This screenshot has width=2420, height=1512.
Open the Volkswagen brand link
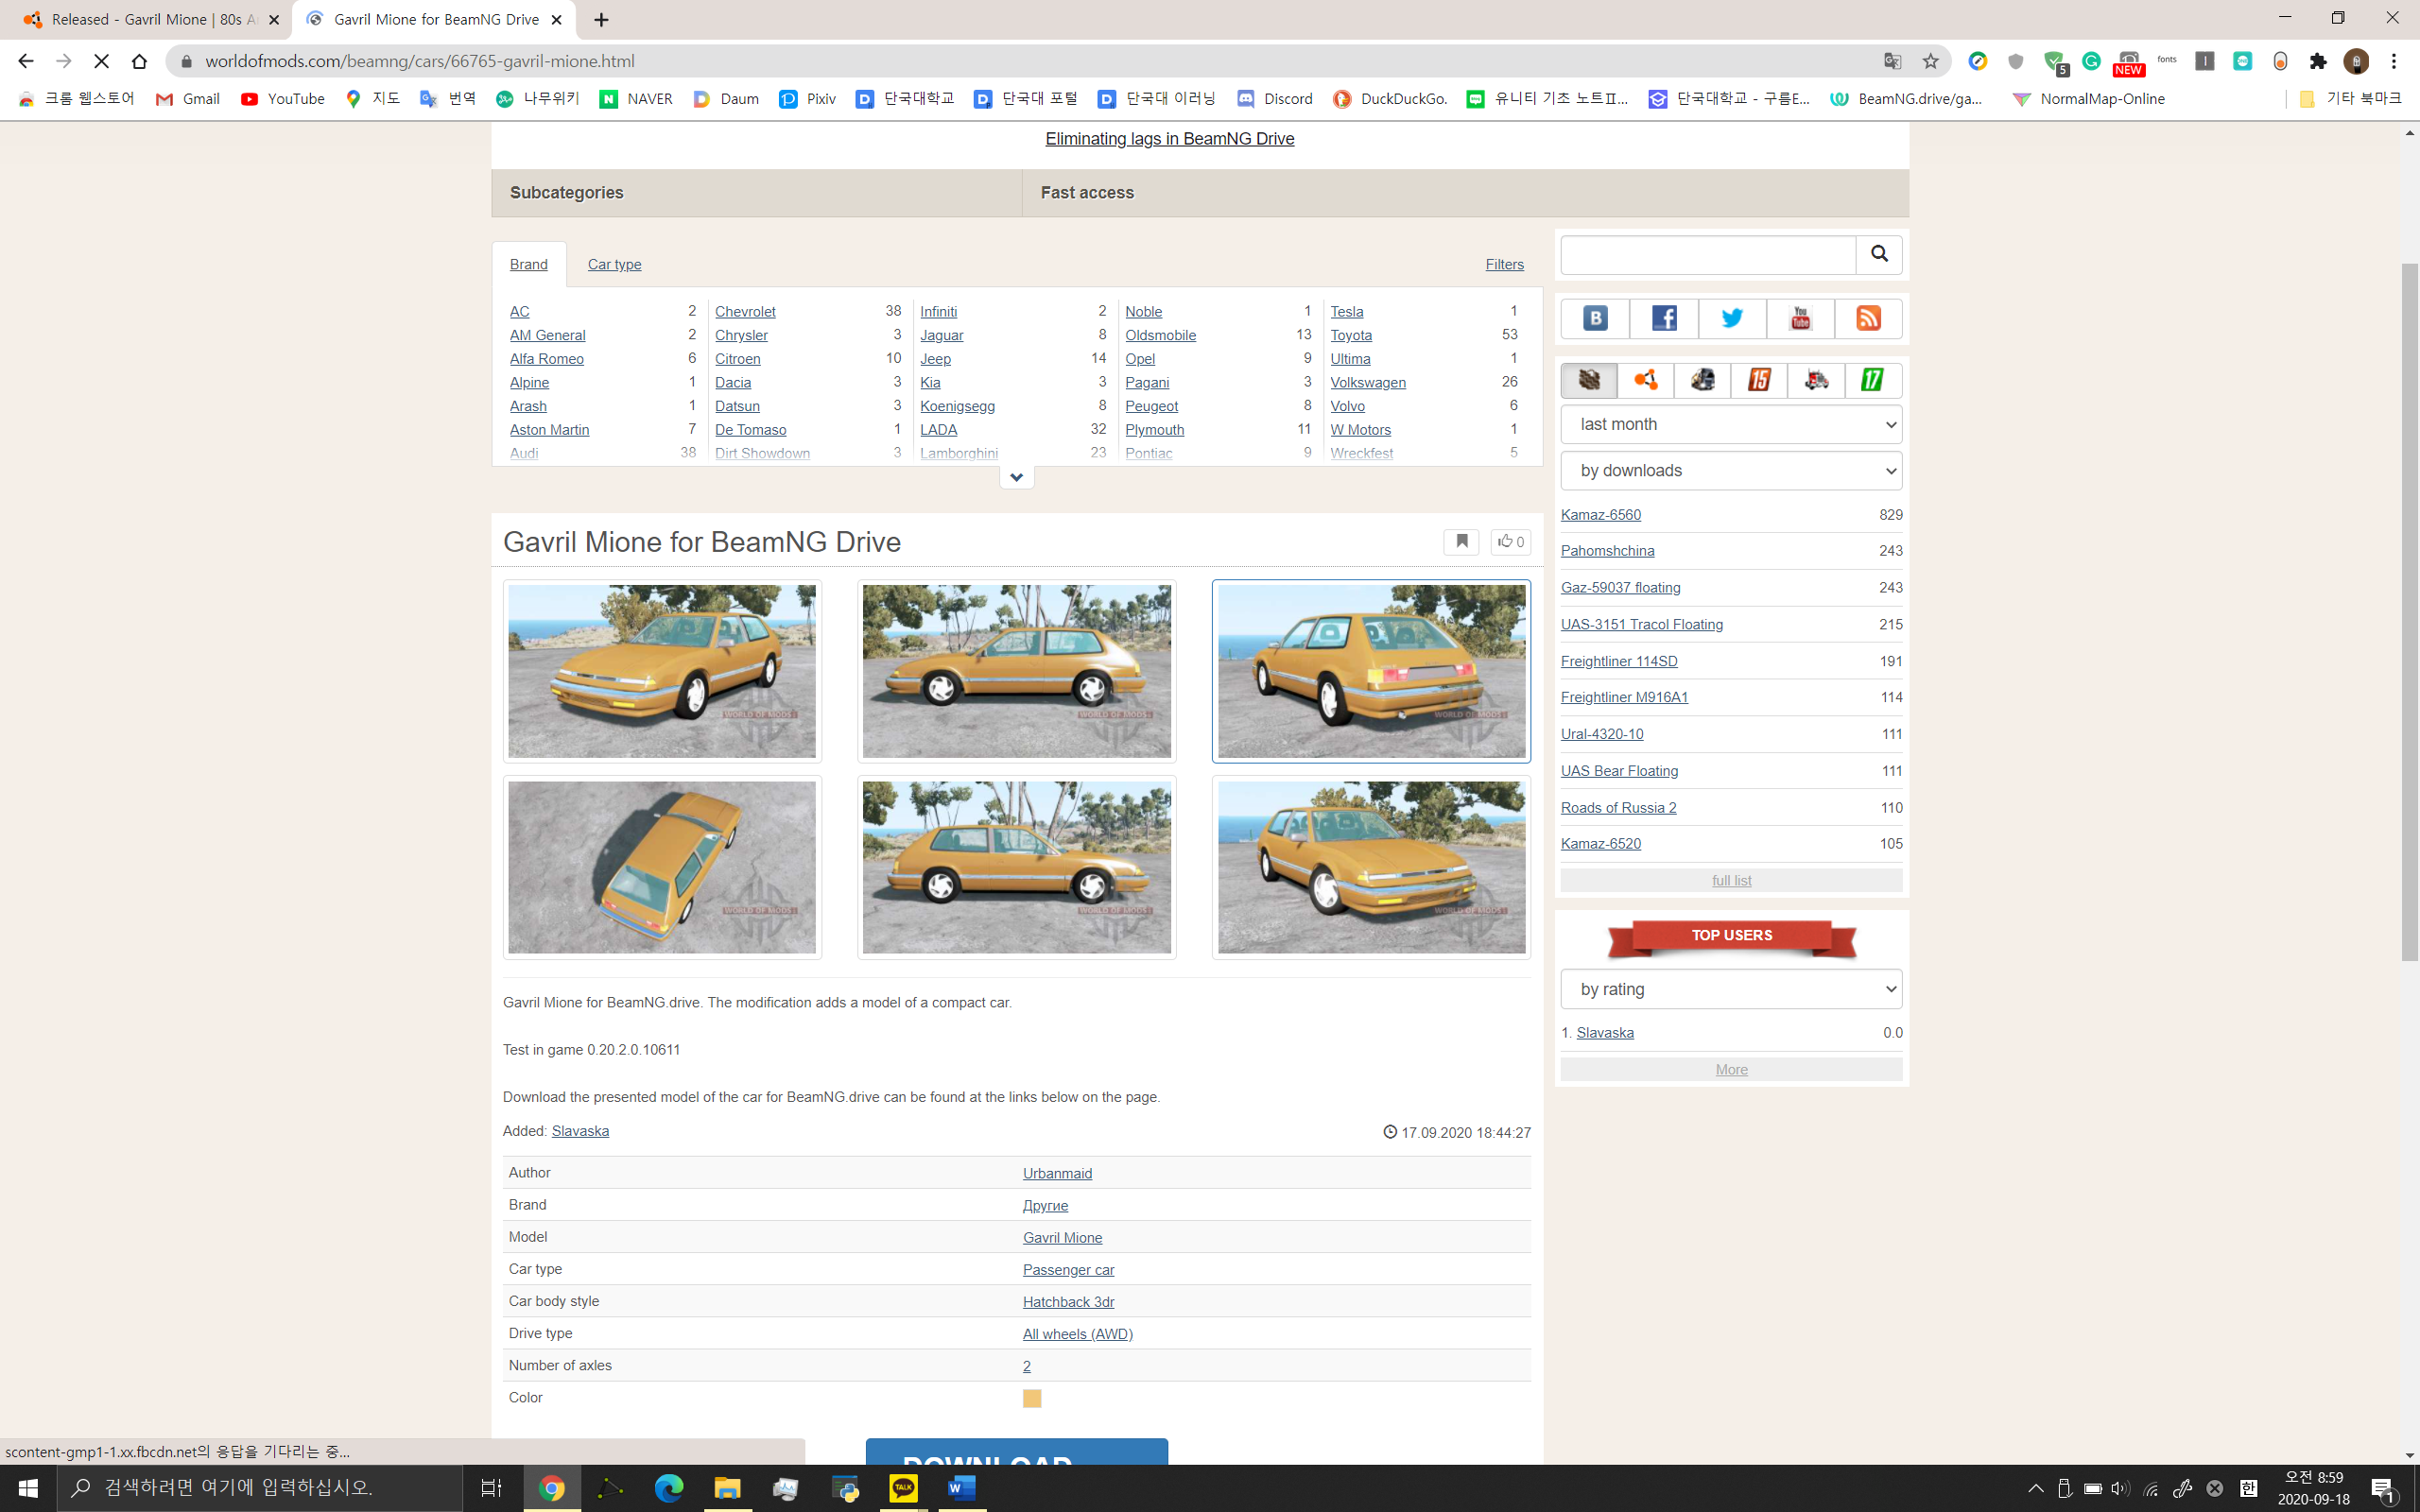(1367, 382)
